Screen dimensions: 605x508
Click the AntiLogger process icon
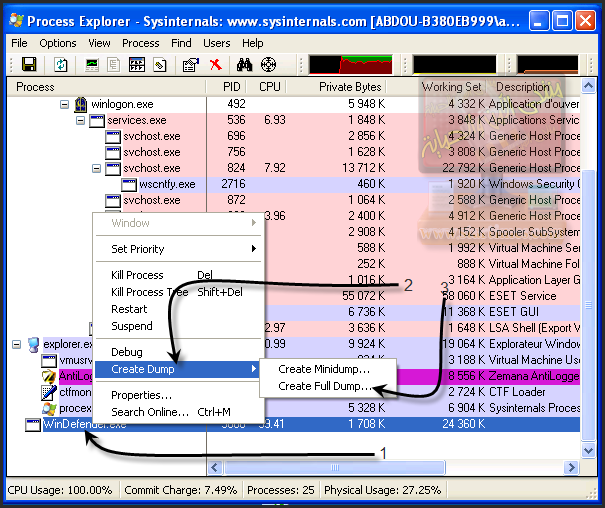point(49,376)
